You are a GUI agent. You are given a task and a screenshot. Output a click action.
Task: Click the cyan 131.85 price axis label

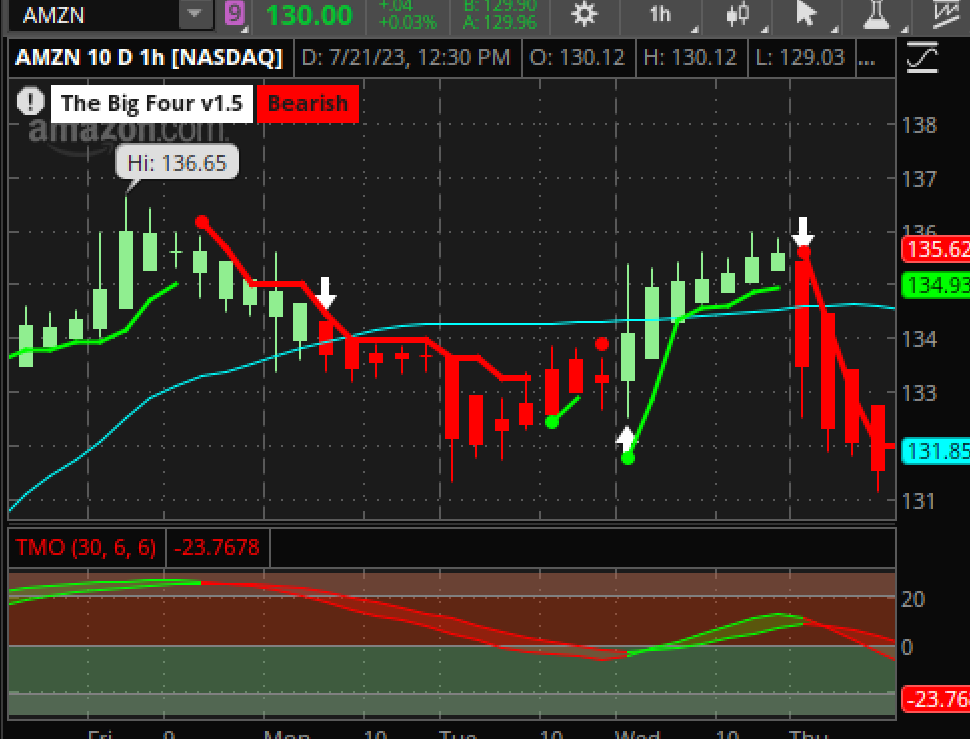pyautogui.click(x=936, y=451)
